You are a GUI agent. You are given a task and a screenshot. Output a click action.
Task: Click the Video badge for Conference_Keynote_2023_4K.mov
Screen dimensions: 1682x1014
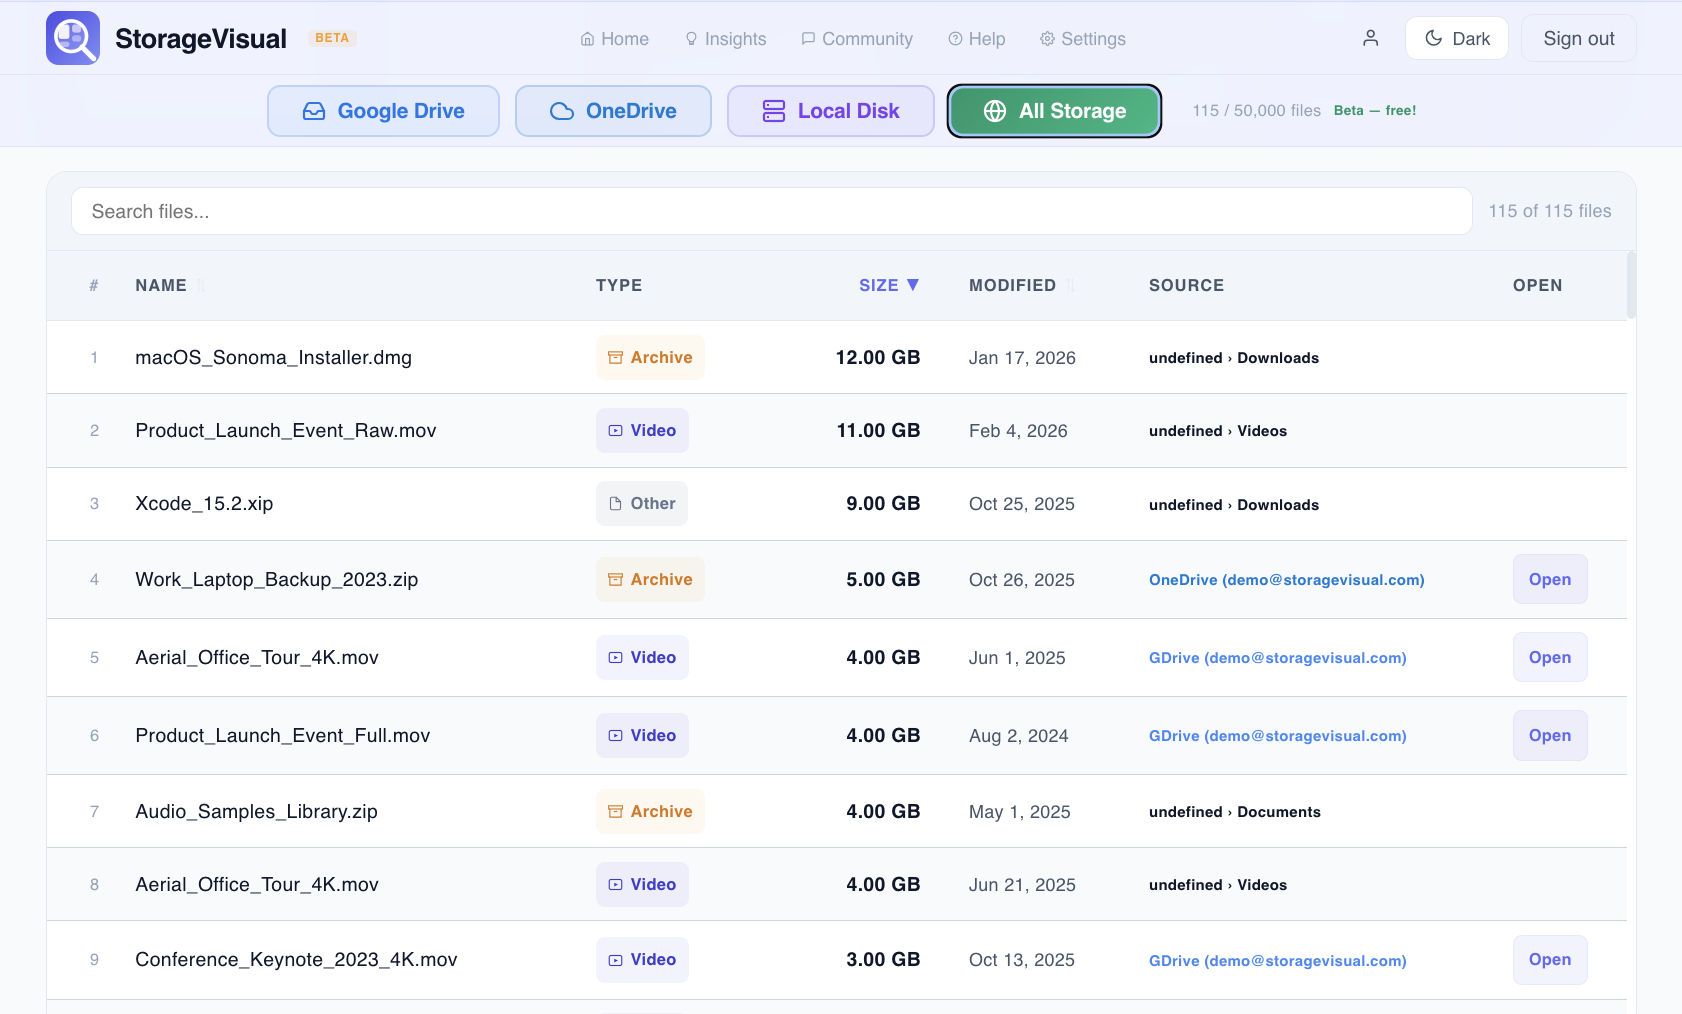tap(642, 959)
